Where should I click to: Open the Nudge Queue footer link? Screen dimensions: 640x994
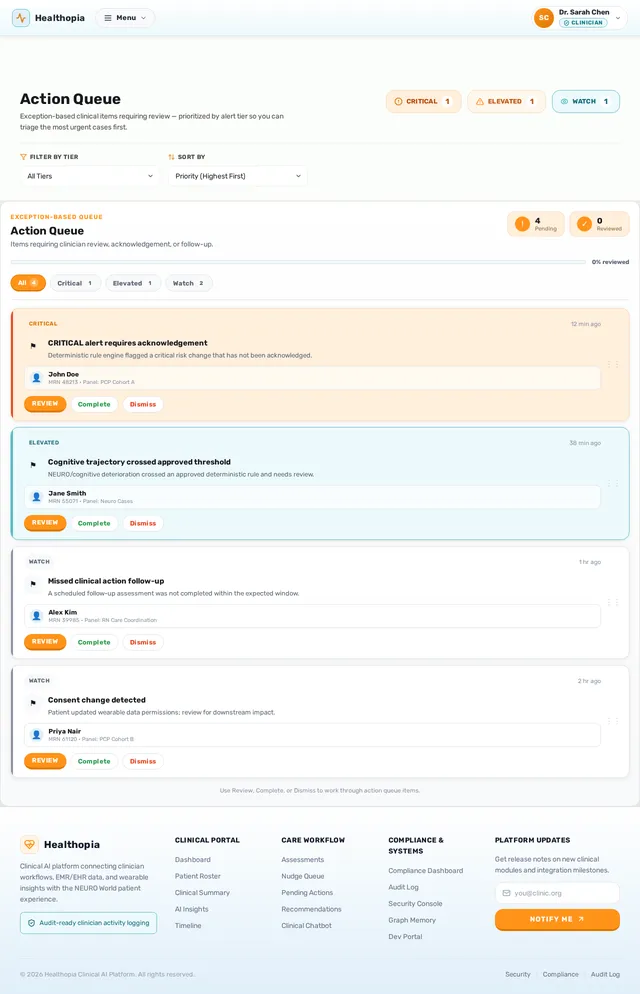coord(303,876)
